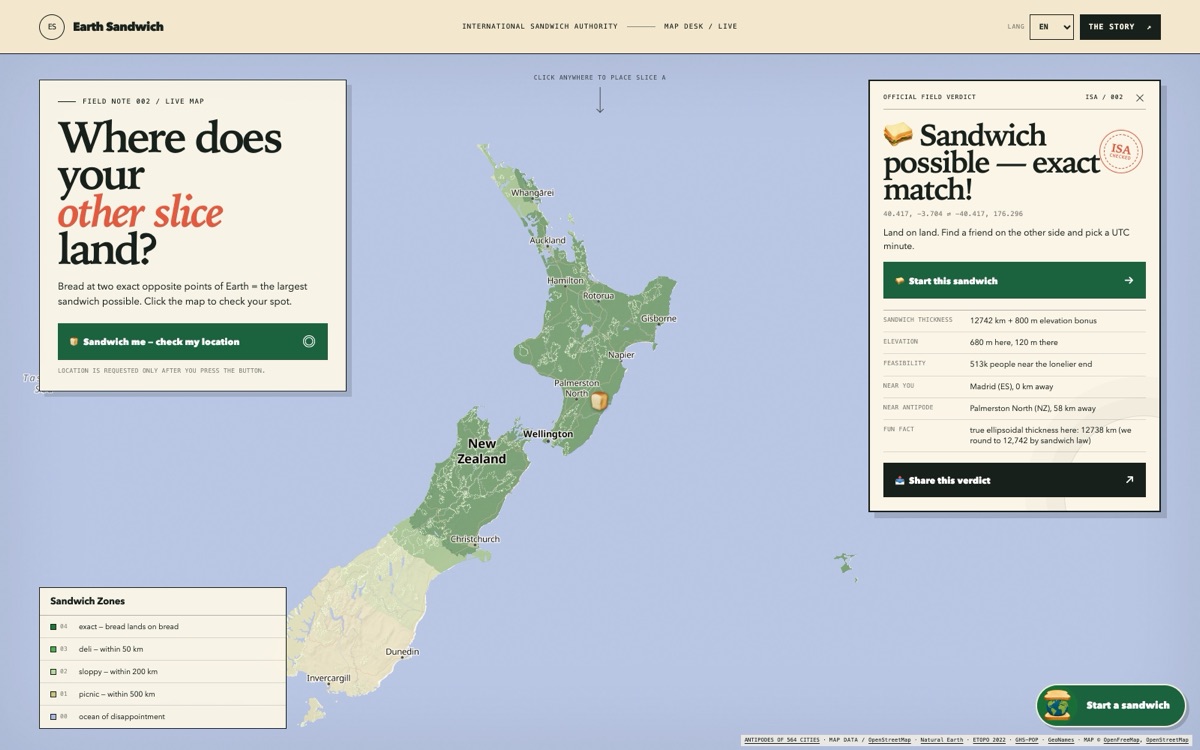Click the location target icon in button

click(x=309, y=342)
